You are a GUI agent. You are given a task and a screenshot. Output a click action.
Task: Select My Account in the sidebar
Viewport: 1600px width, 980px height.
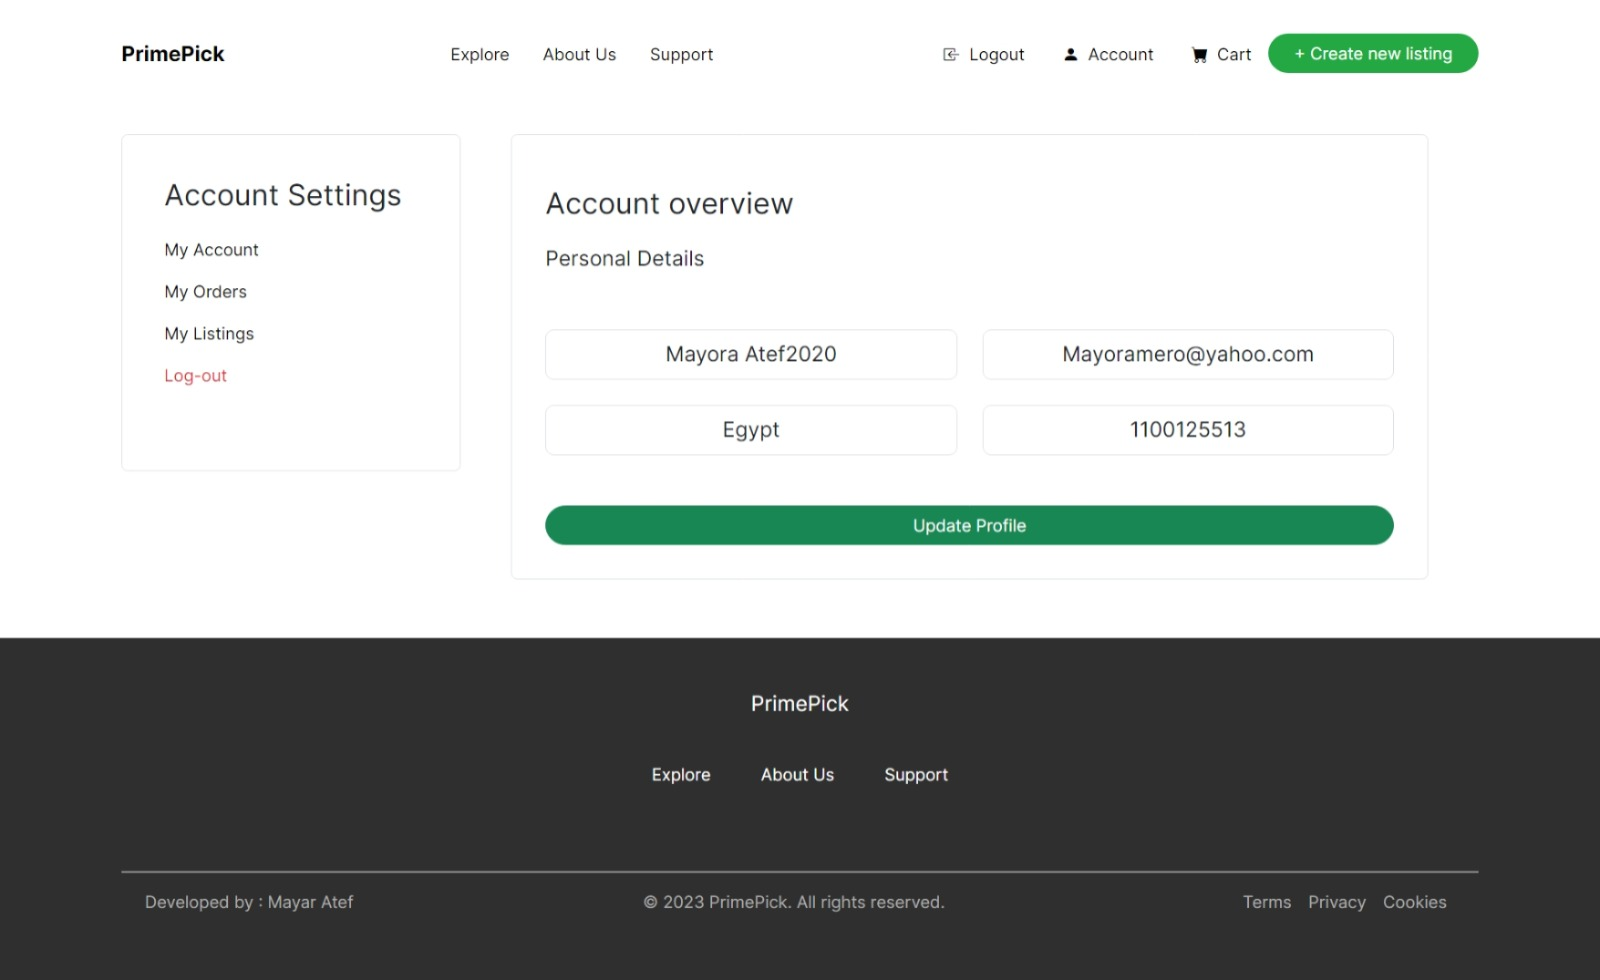211,249
